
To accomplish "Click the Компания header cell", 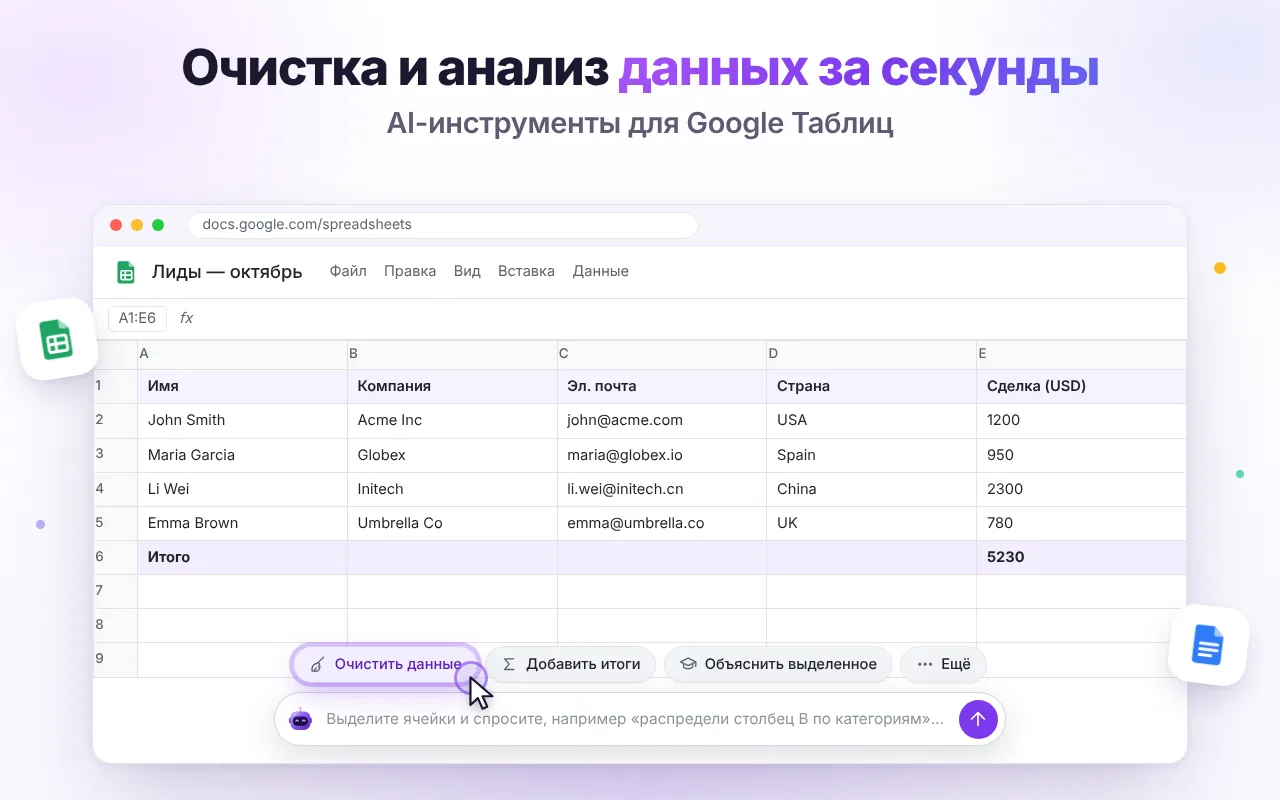I will click(x=452, y=386).
